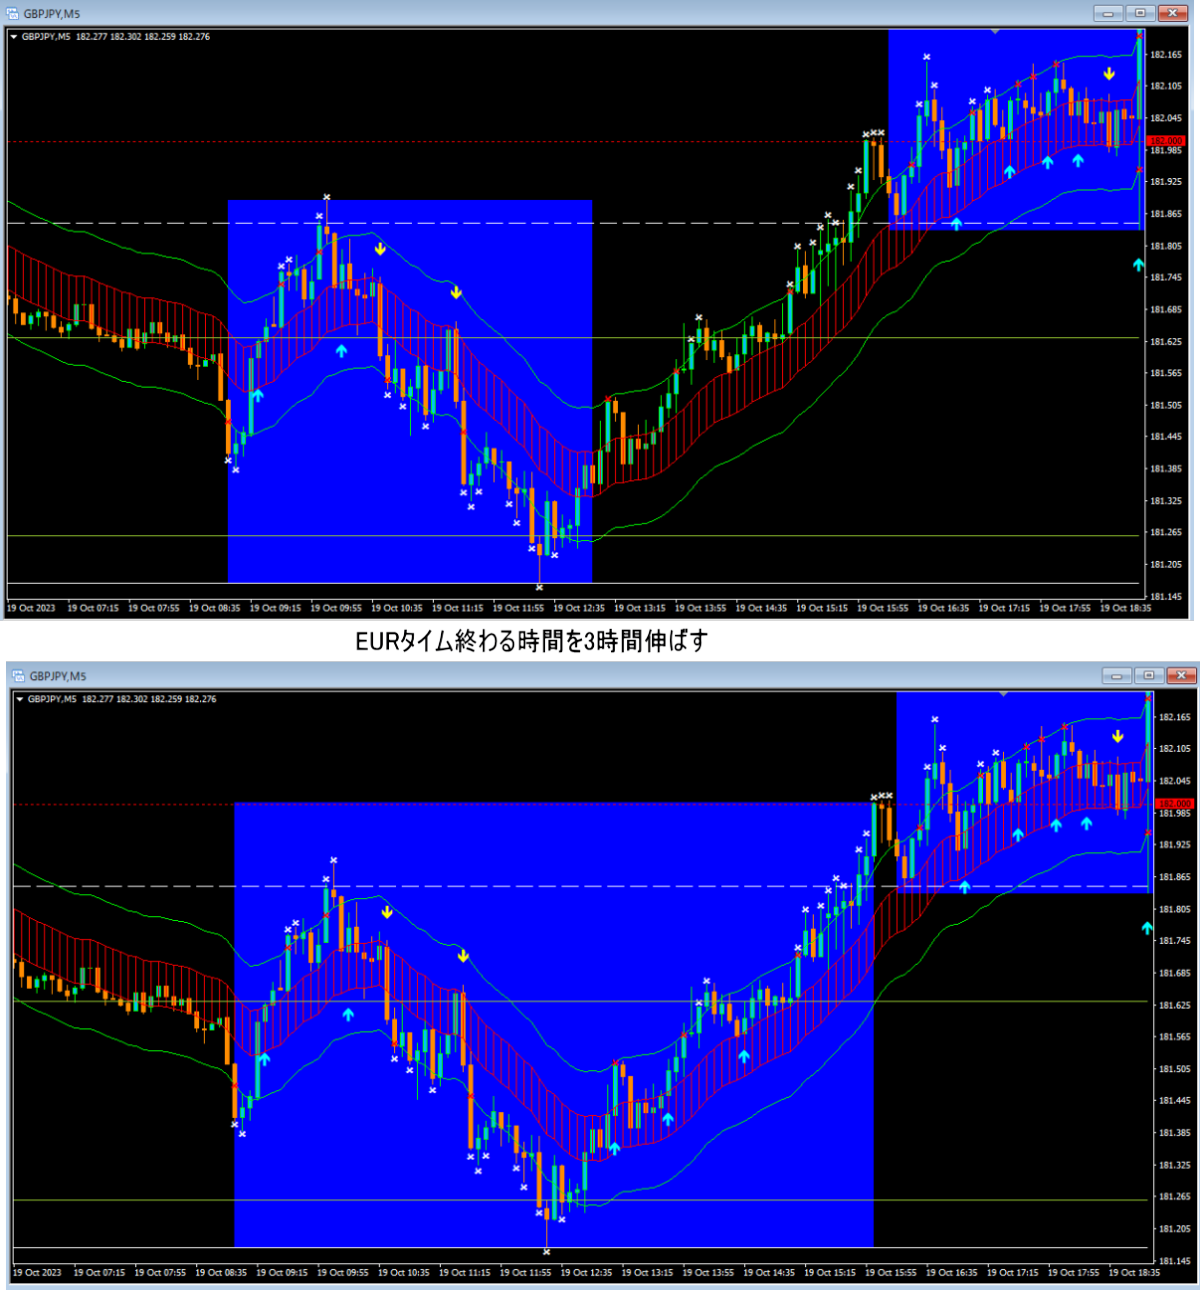Click the gray chart shift triangle in top chart
Screen dimensions: 1200x1290
[x=994, y=32]
